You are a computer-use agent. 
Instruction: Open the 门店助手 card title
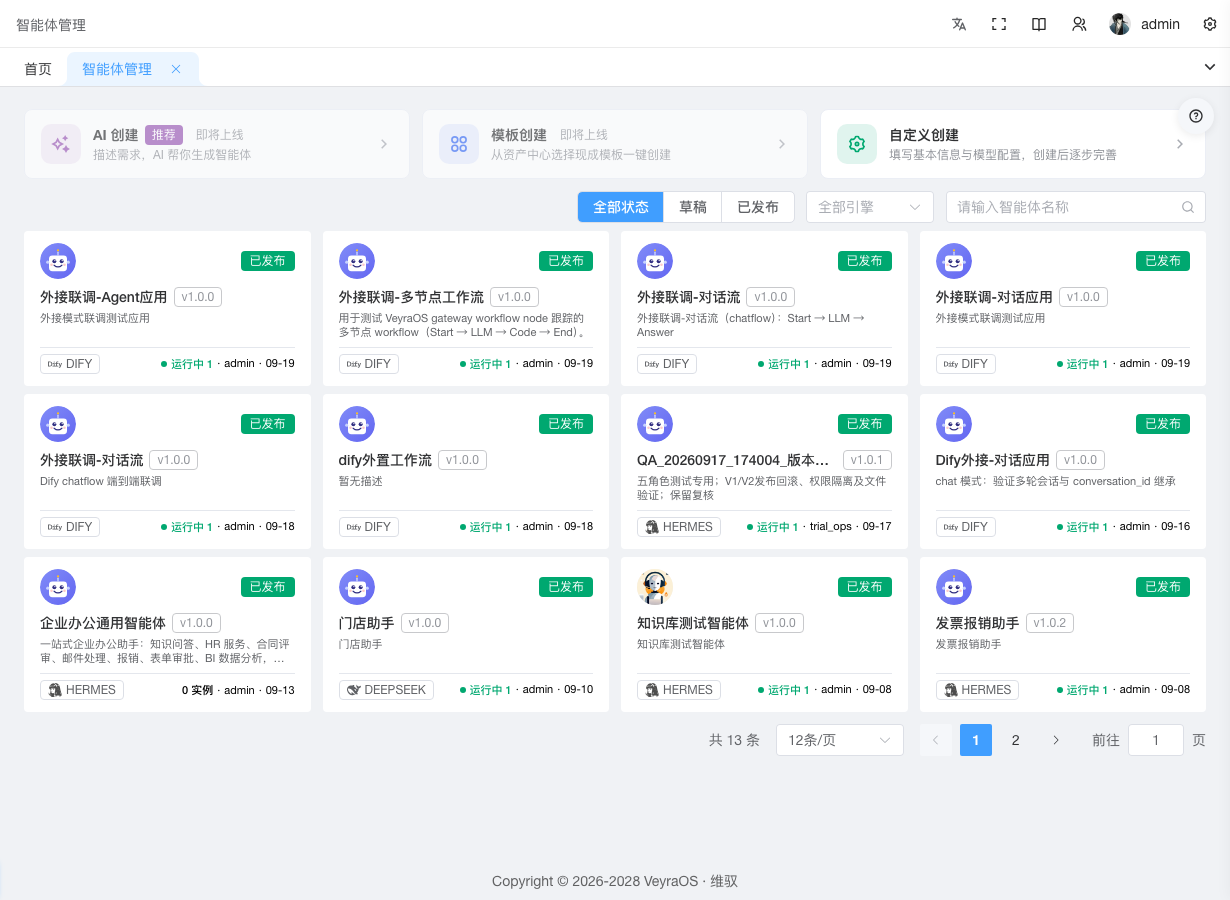point(367,623)
